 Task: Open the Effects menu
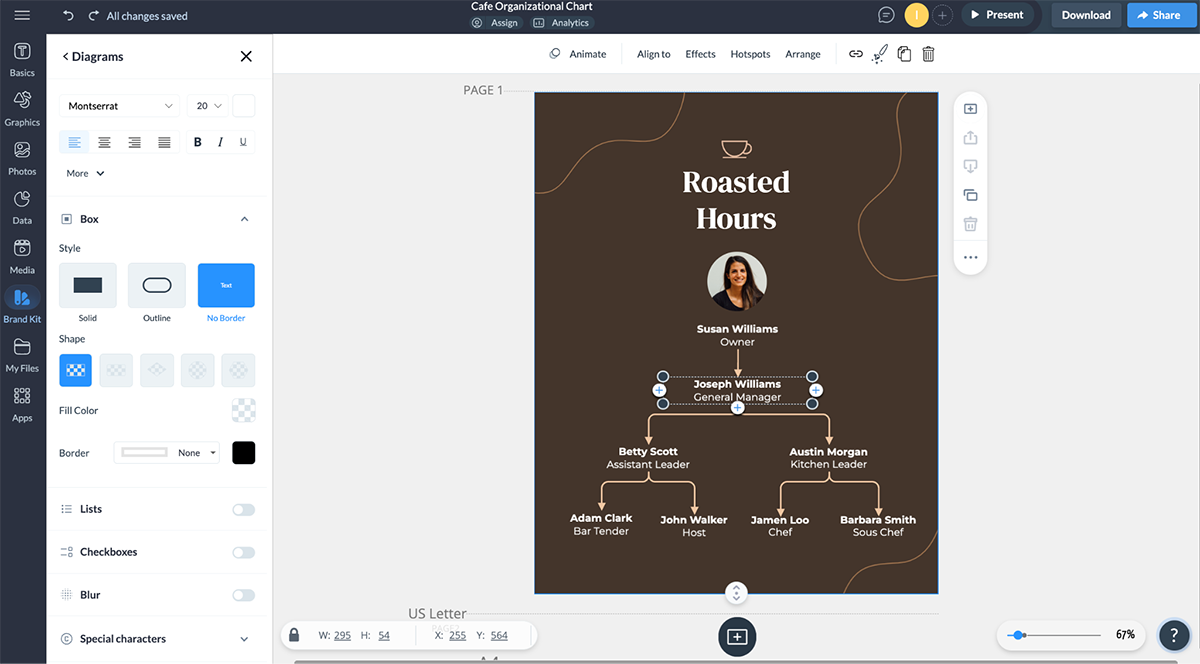(x=700, y=54)
